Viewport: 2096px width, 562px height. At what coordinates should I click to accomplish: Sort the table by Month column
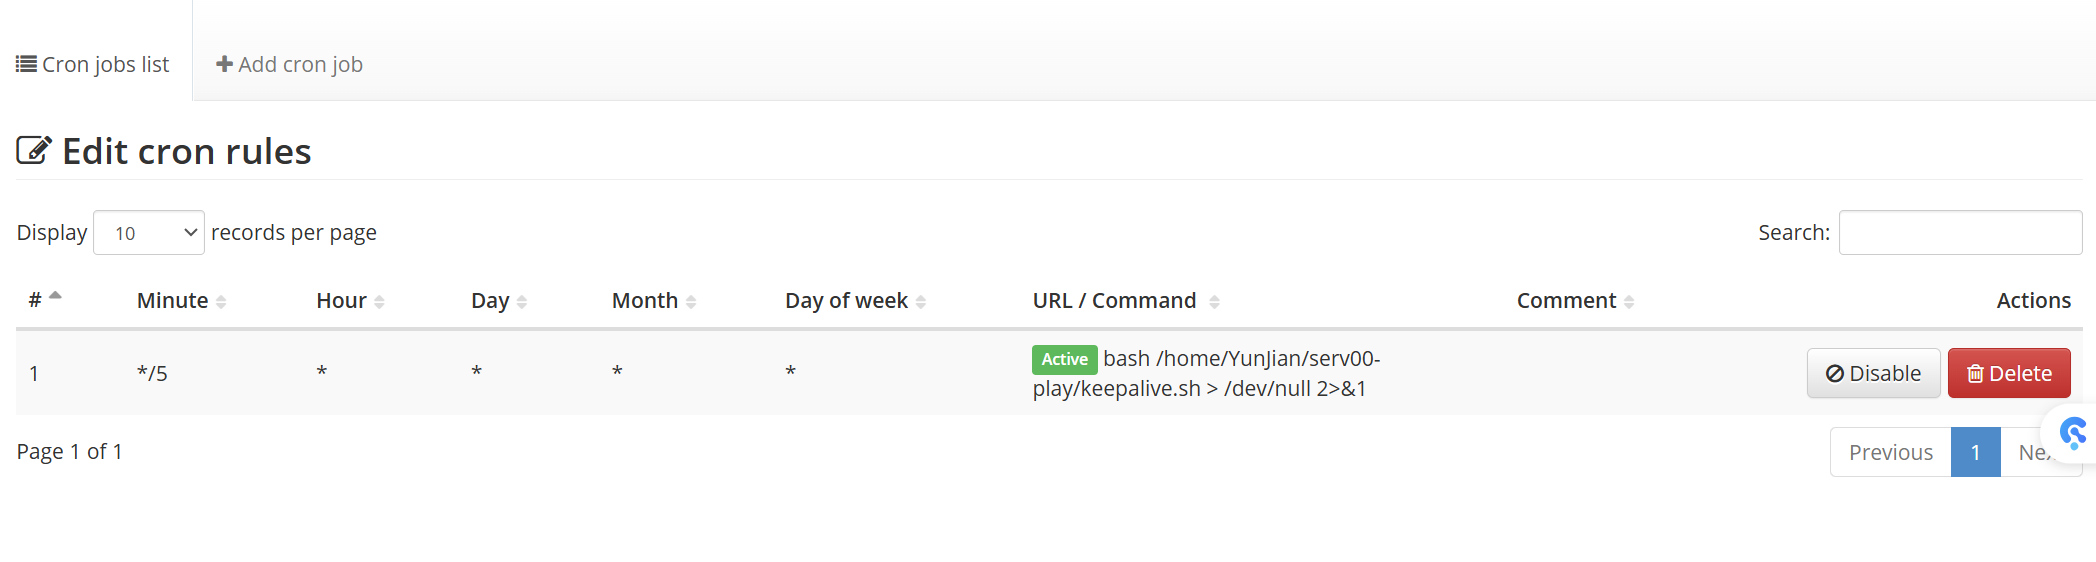coord(654,300)
